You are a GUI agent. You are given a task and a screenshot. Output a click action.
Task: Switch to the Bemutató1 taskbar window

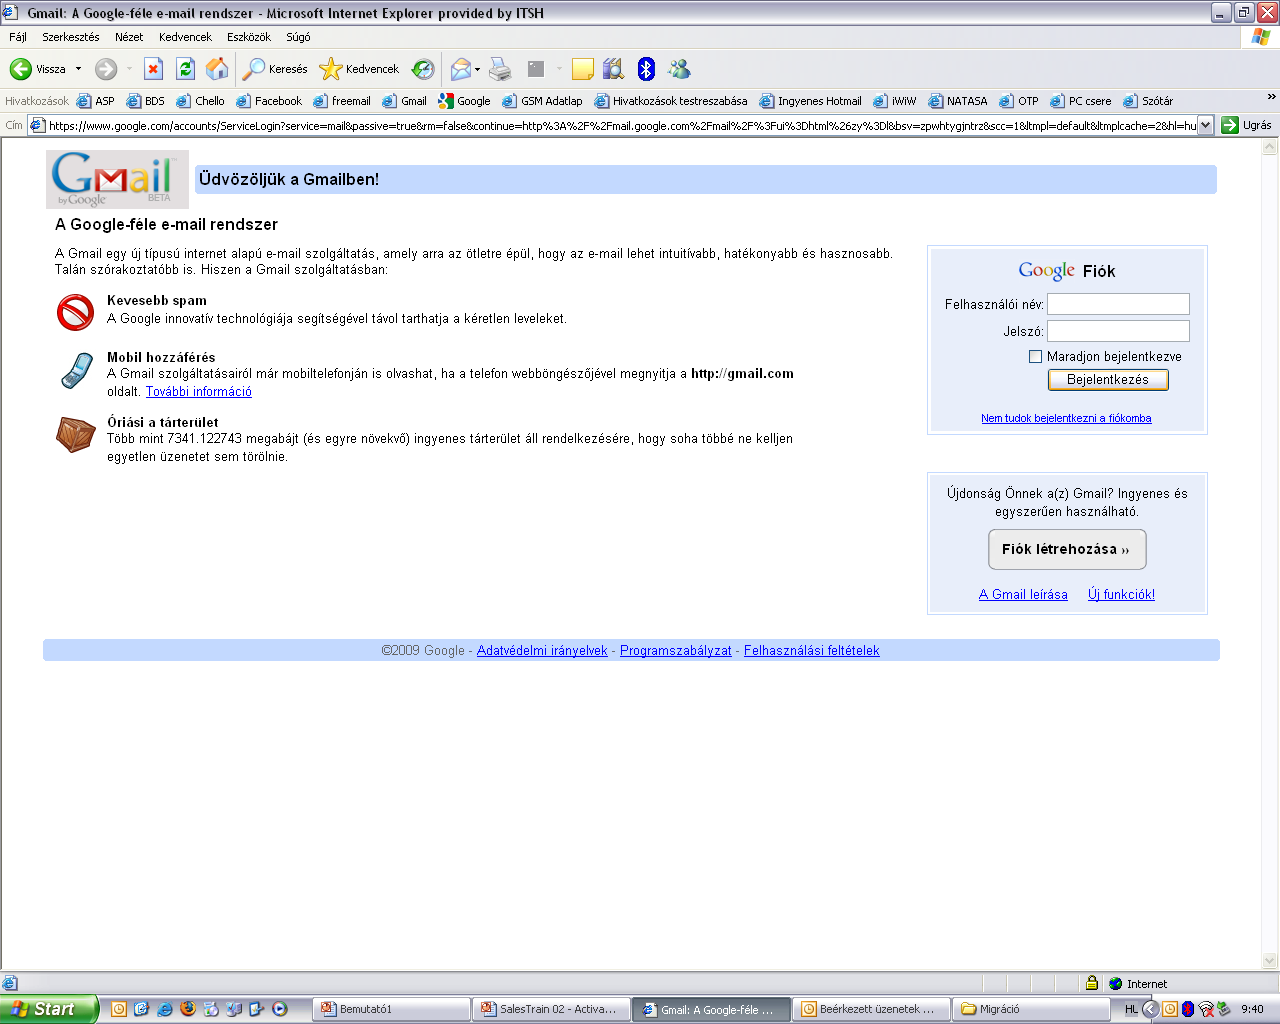click(x=392, y=1009)
